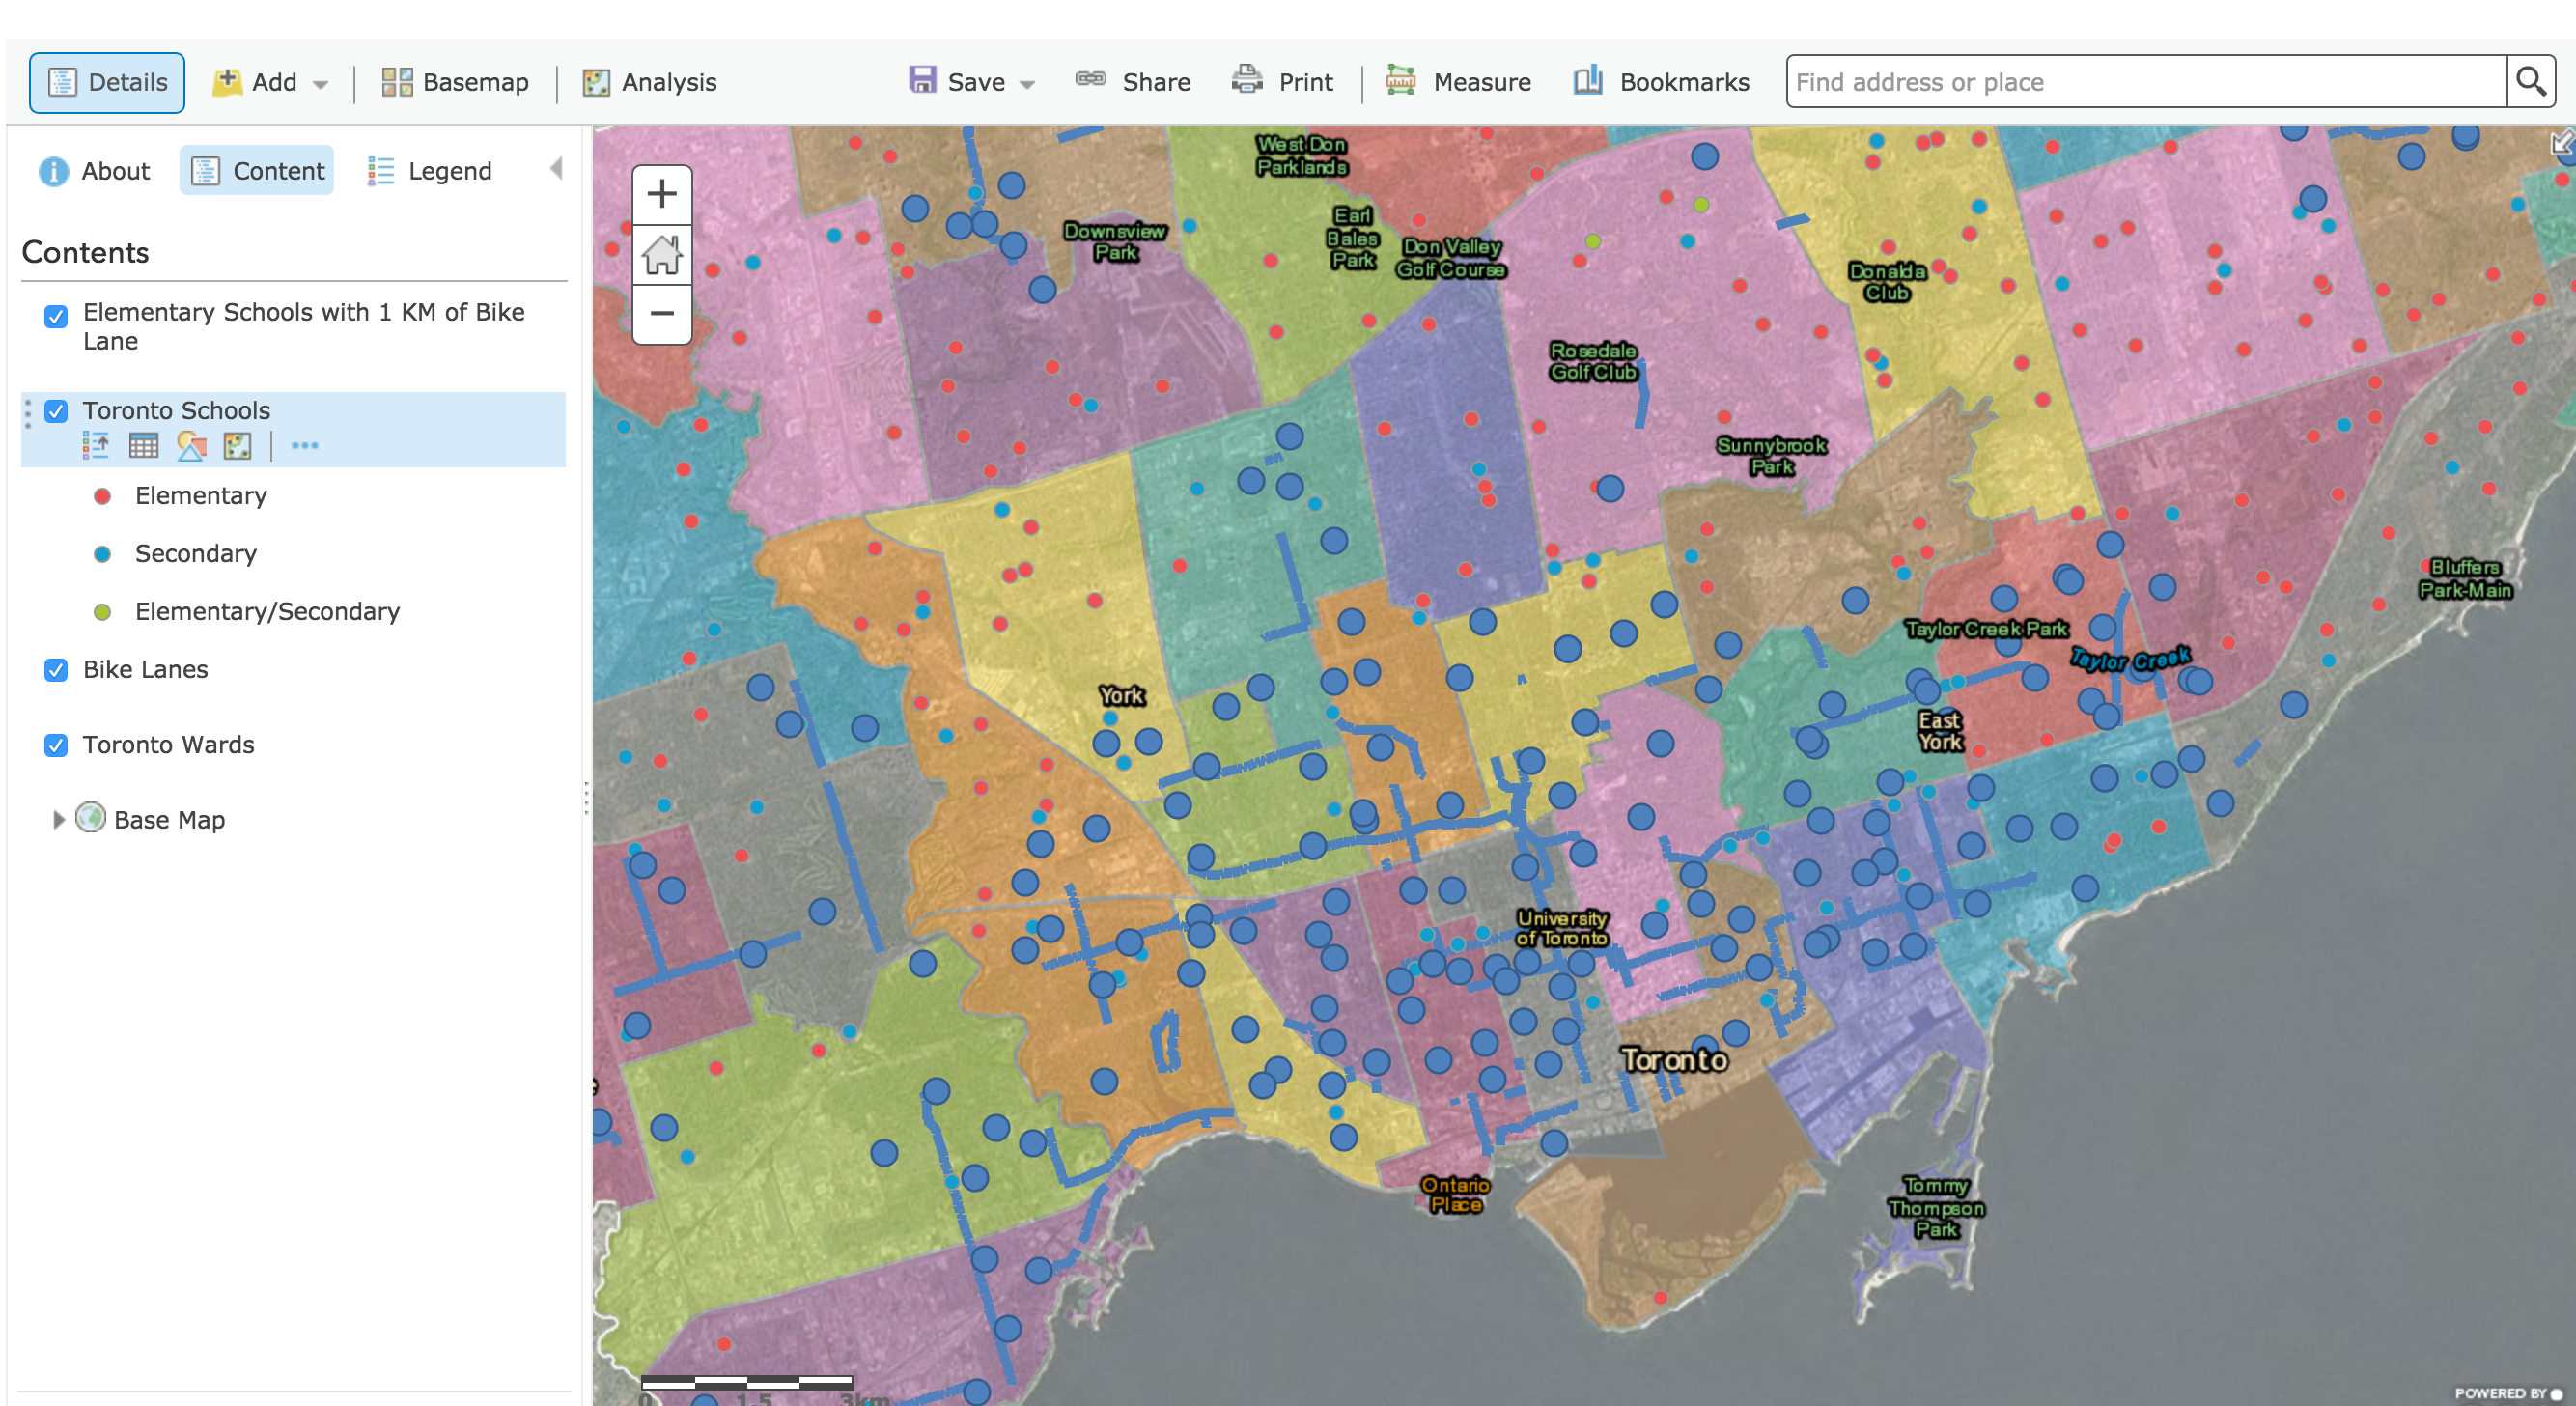This screenshot has height=1406, width=2576.
Task: Click the Analysis button label
Action: [x=669, y=82]
